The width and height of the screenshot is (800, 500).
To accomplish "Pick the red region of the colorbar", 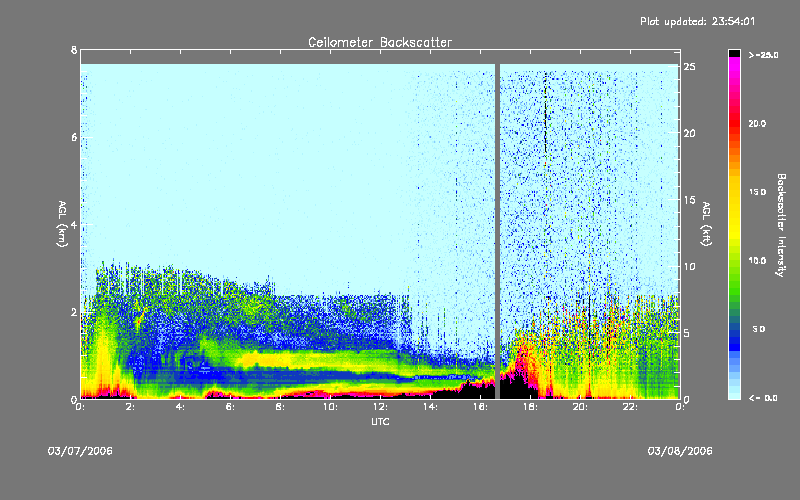I will (x=735, y=125).
